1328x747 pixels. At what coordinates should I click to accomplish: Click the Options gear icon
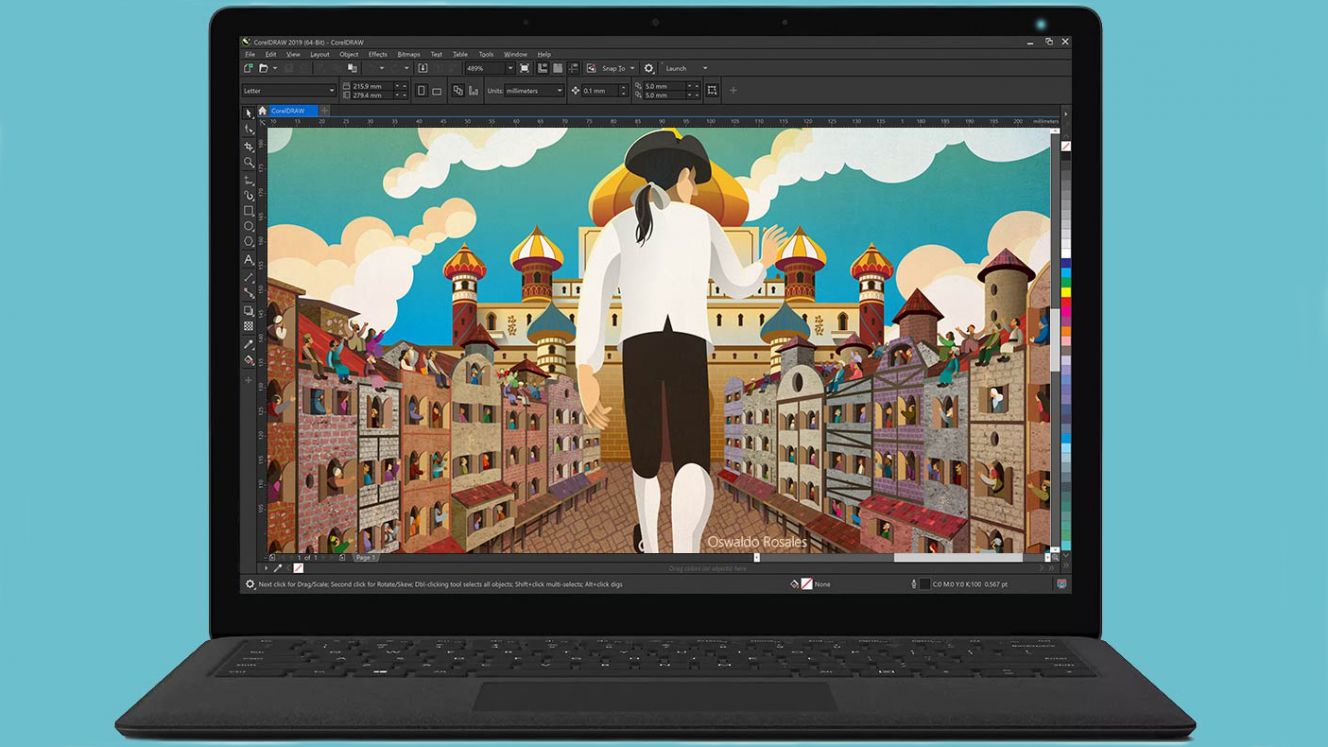point(648,68)
